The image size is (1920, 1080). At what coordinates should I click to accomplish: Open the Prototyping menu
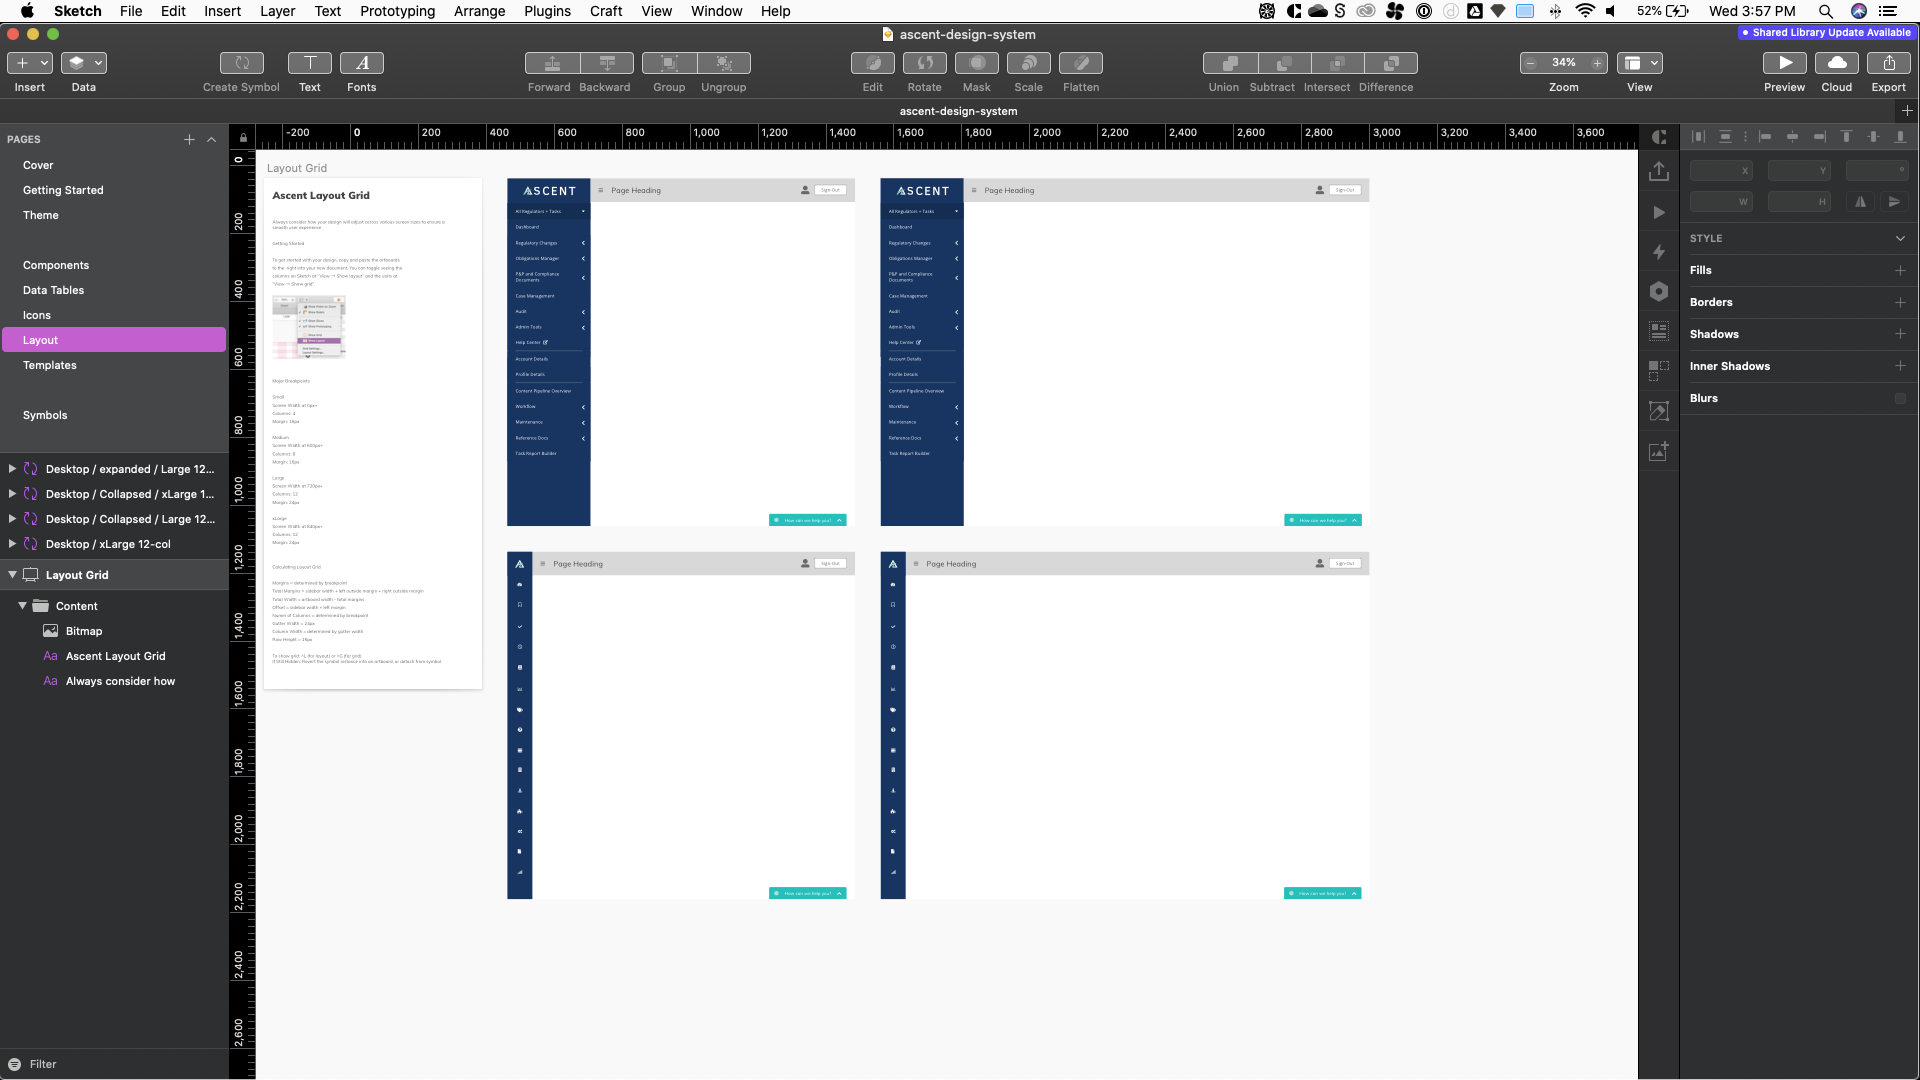397,11
